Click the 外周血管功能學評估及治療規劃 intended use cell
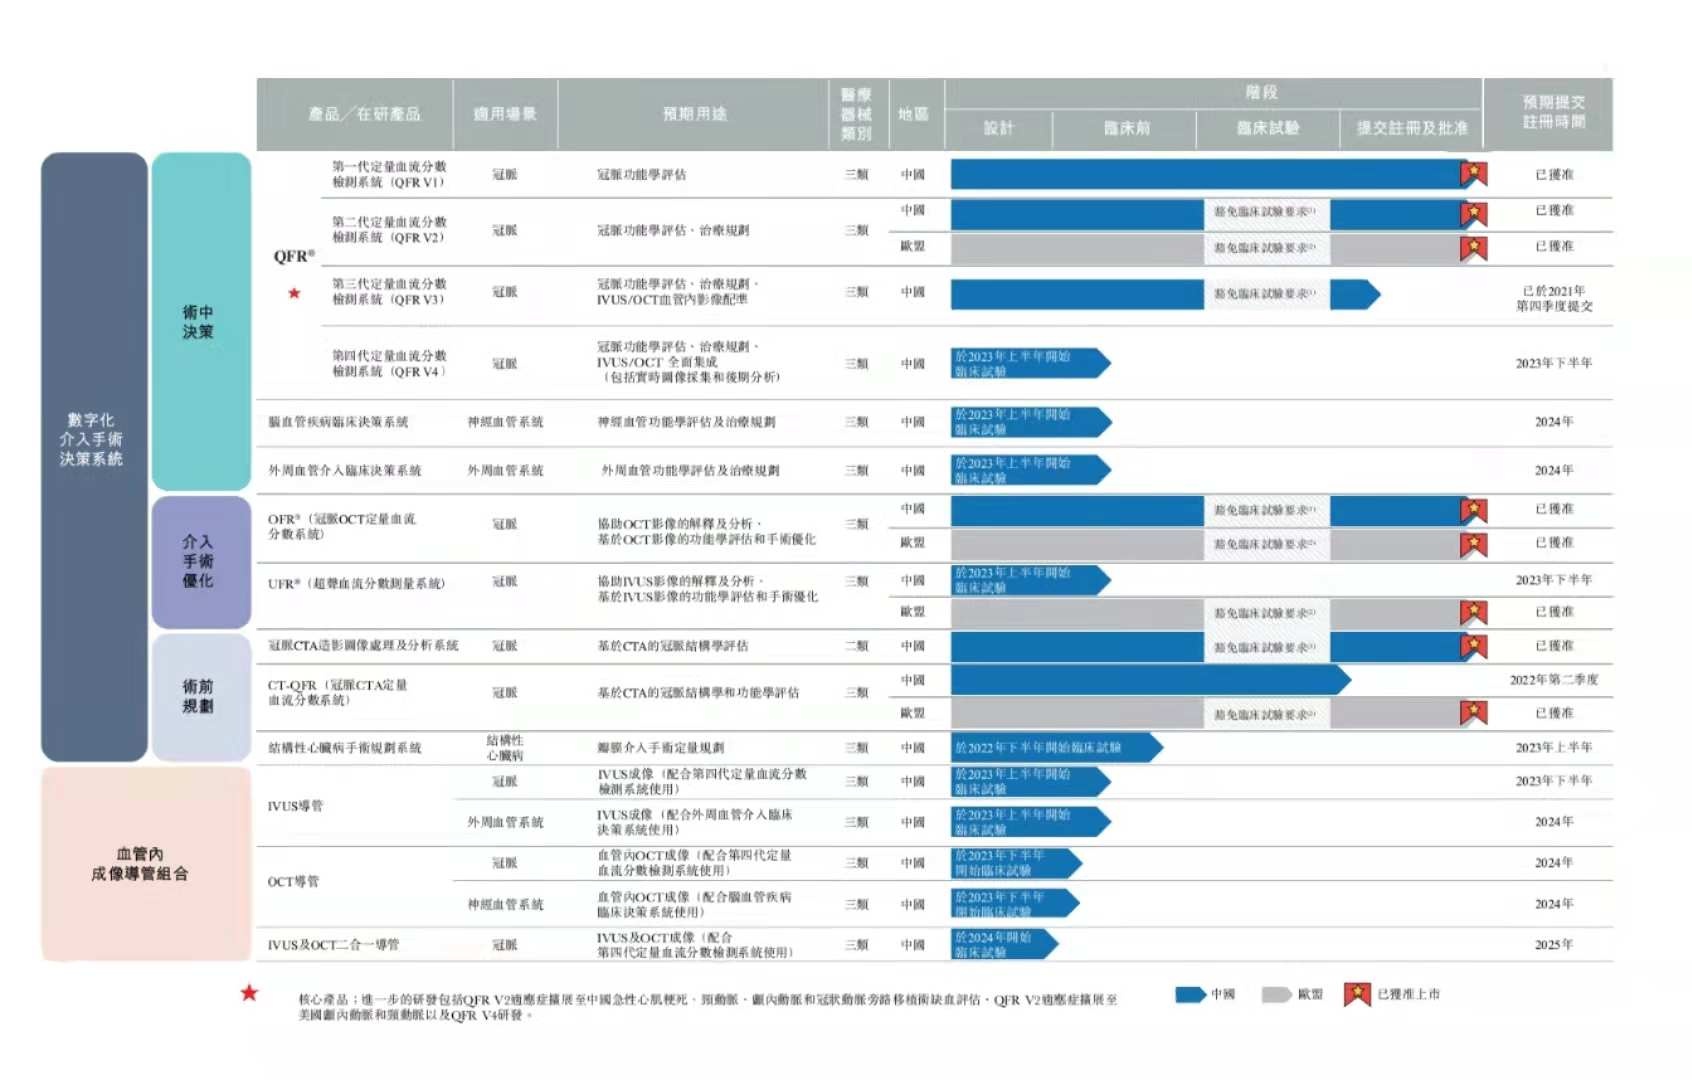The image size is (1692, 1080). tap(690, 470)
